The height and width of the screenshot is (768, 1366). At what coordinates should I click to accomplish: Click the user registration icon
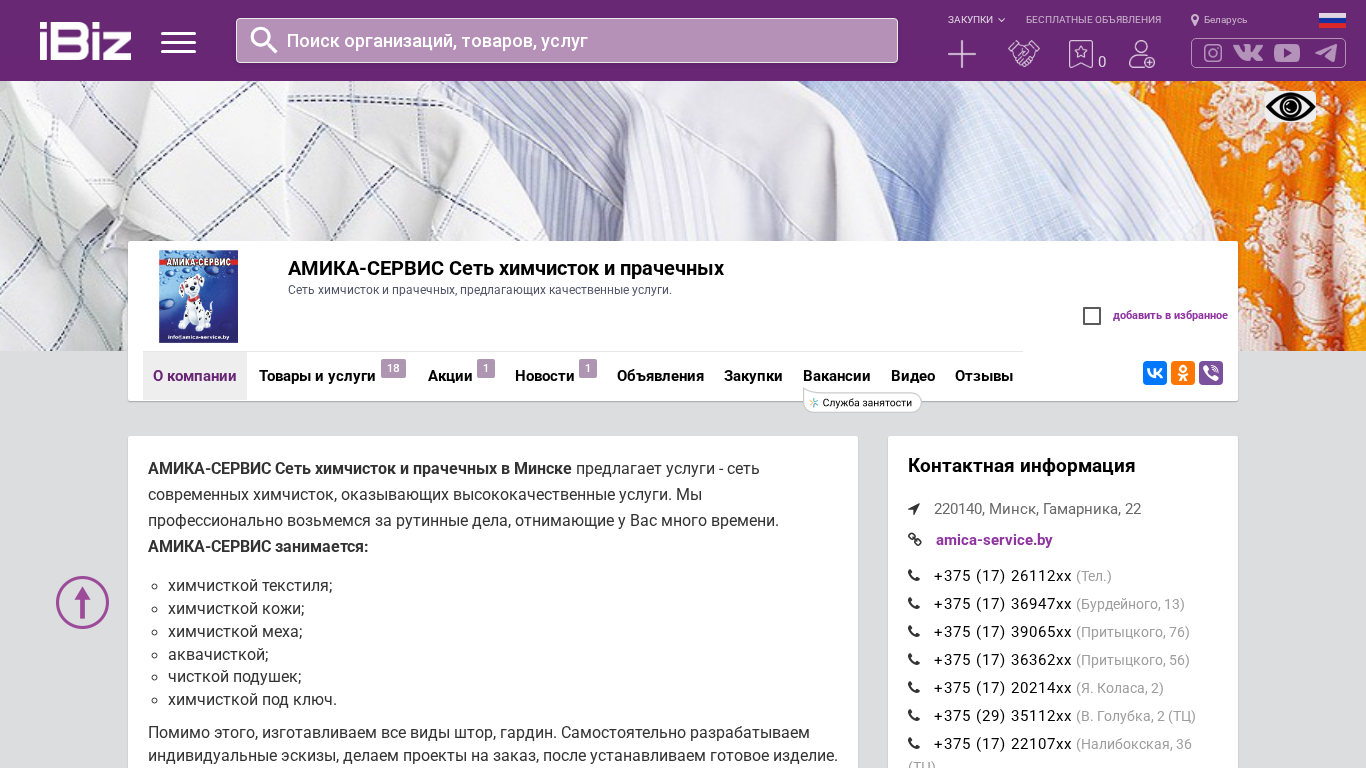[1142, 54]
